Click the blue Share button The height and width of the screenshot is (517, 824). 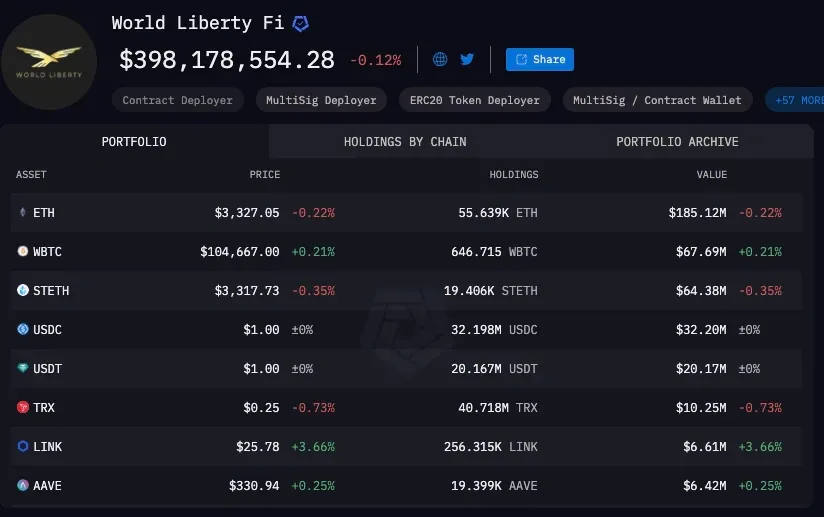tap(540, 59)
